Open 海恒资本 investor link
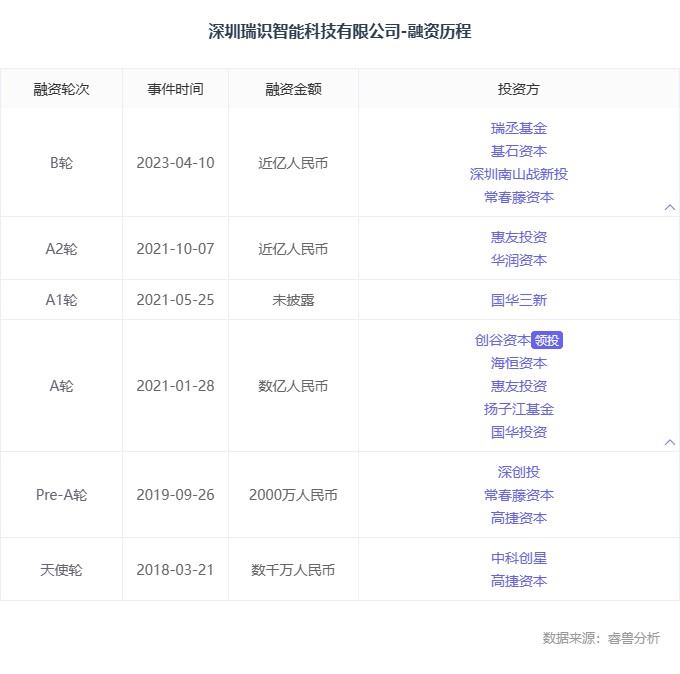Viewport: 680px width, 674px height. click(519, 363)
